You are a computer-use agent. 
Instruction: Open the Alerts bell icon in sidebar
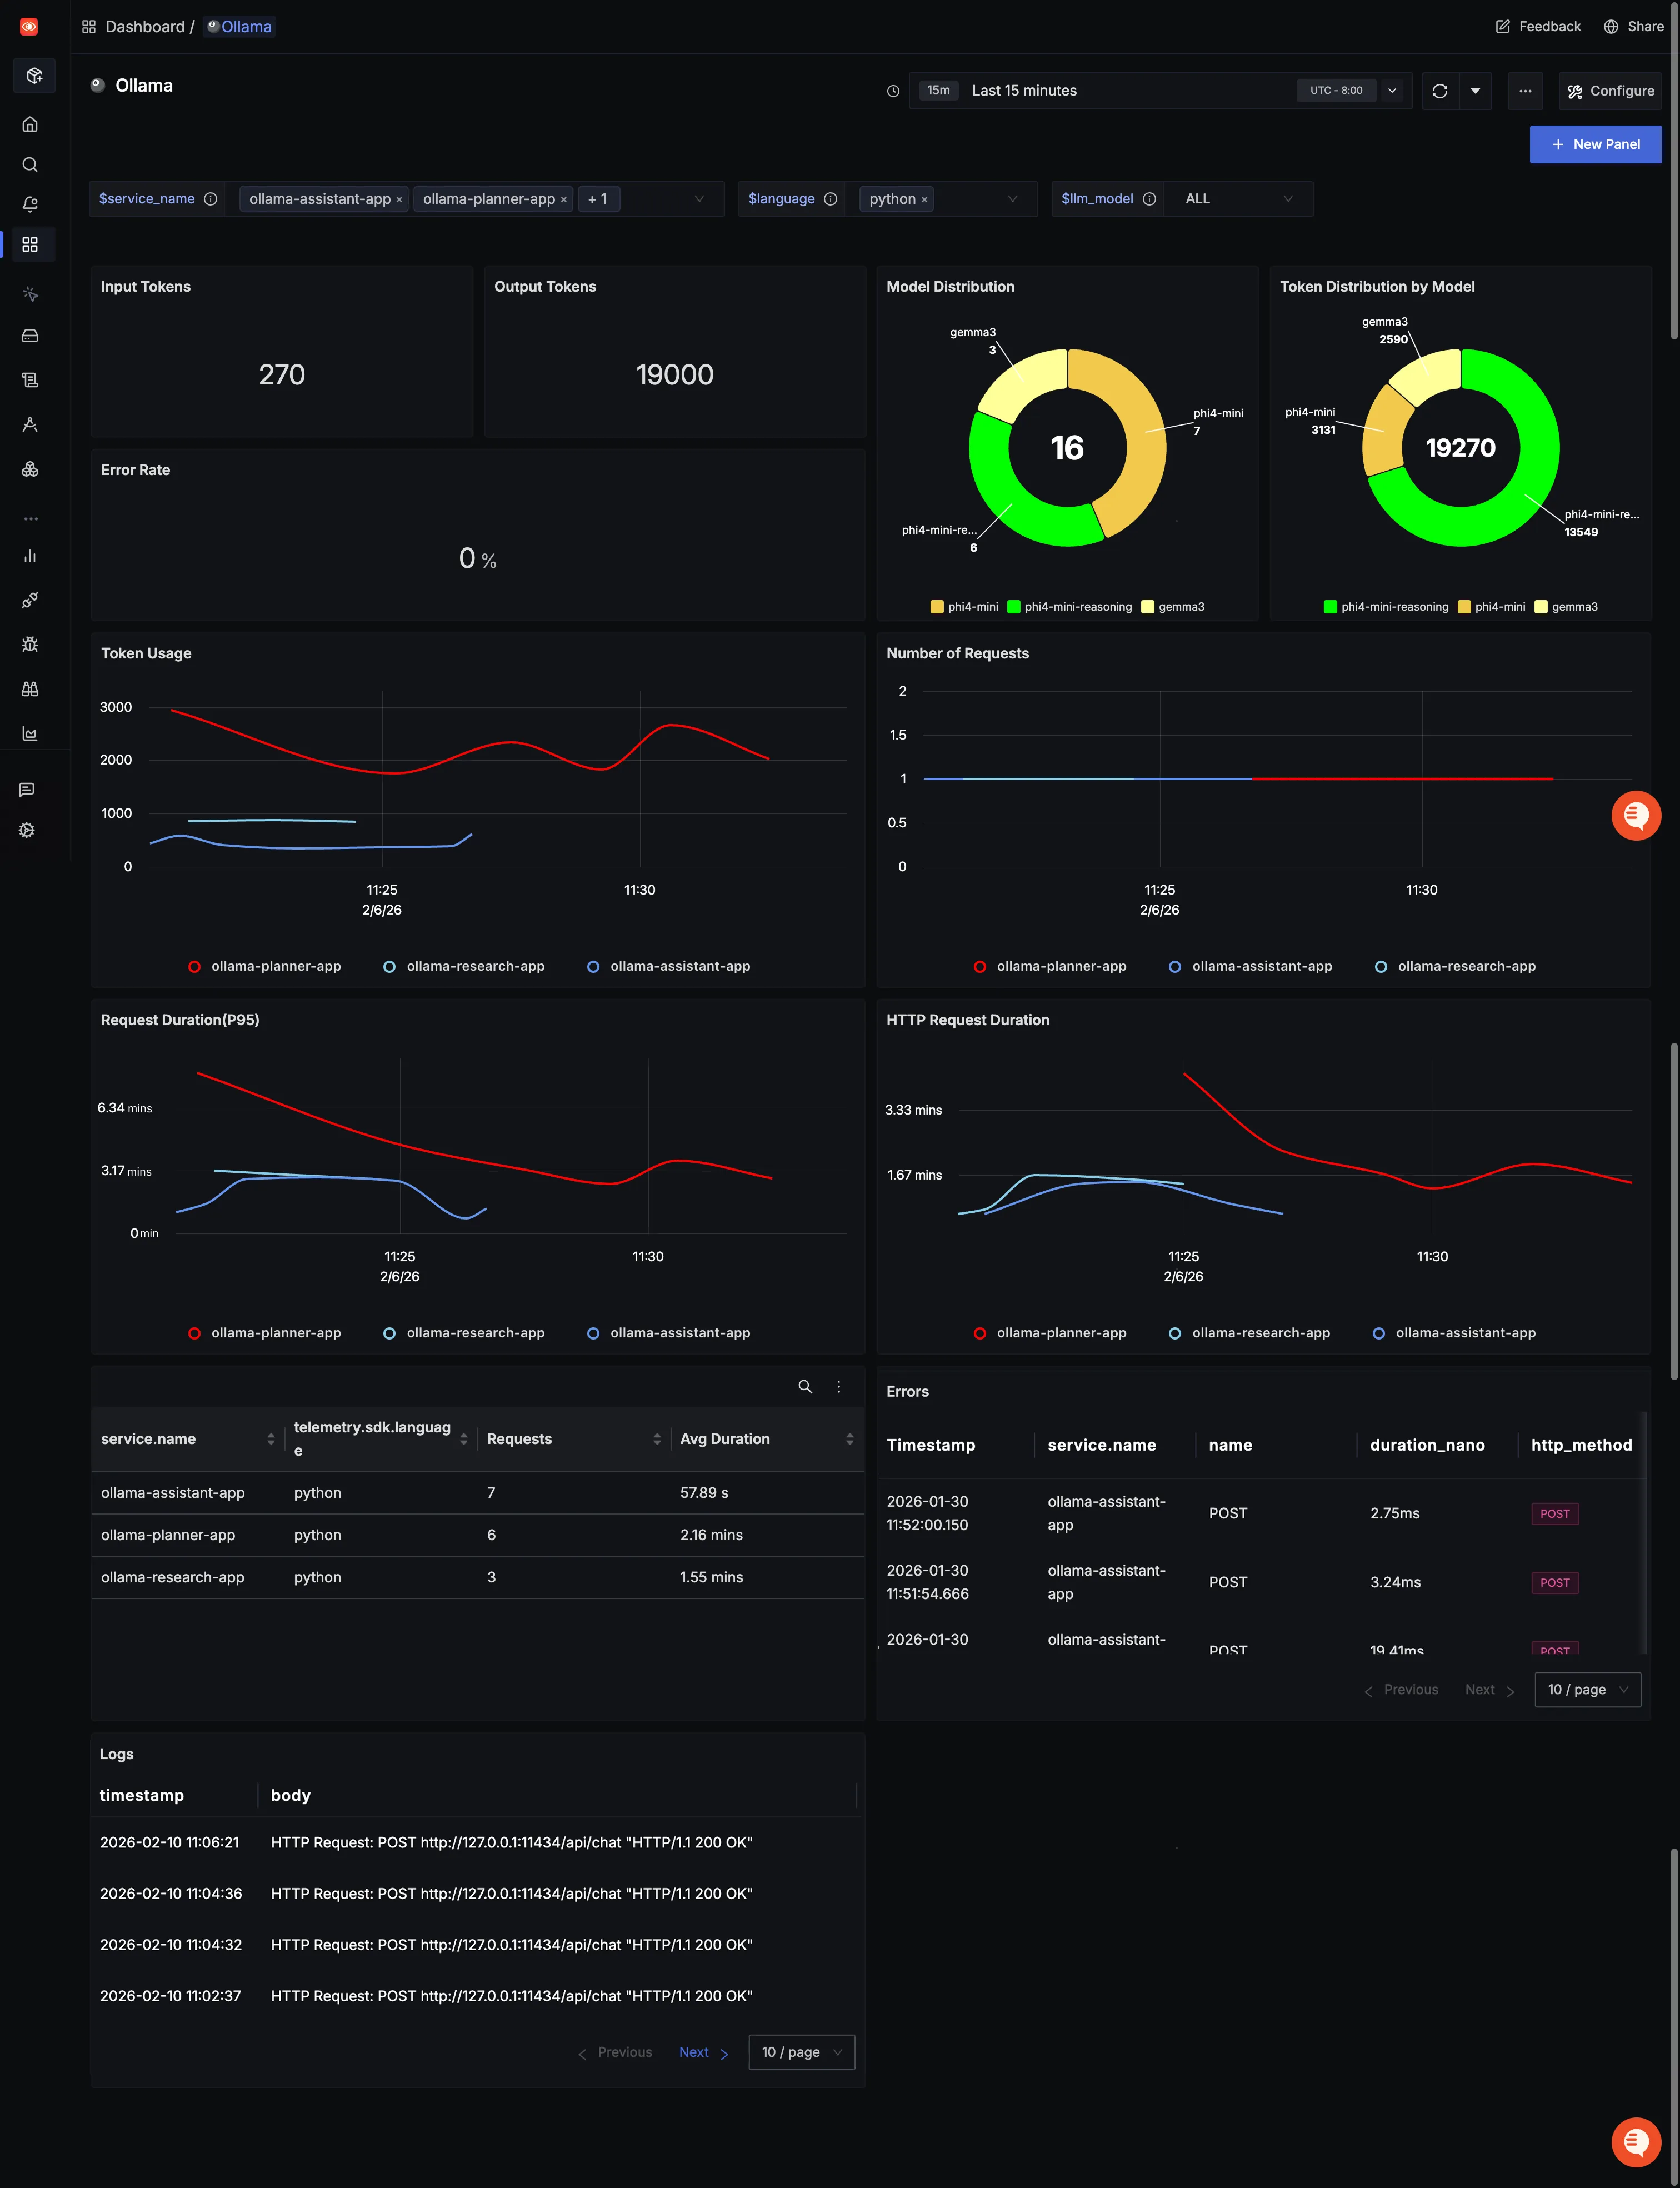30,204
